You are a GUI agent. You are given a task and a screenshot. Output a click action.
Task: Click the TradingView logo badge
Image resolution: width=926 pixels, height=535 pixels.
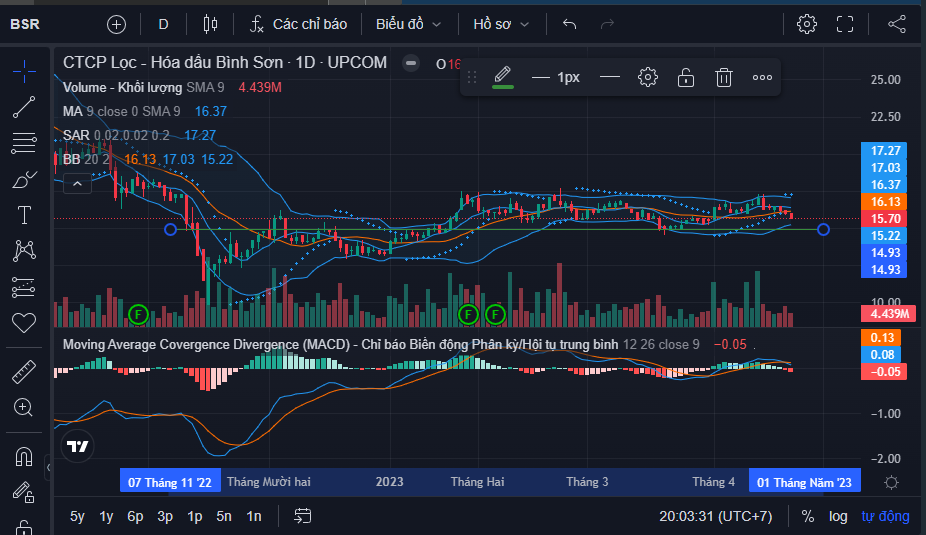pyautogui.click(x=78, y=446)
